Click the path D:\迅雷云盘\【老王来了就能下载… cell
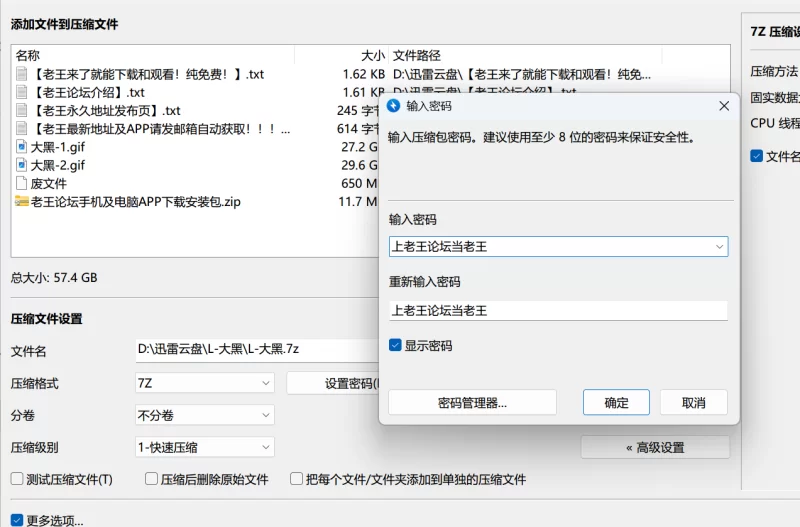This screenshot has height=527, width=800. [521, 74]
